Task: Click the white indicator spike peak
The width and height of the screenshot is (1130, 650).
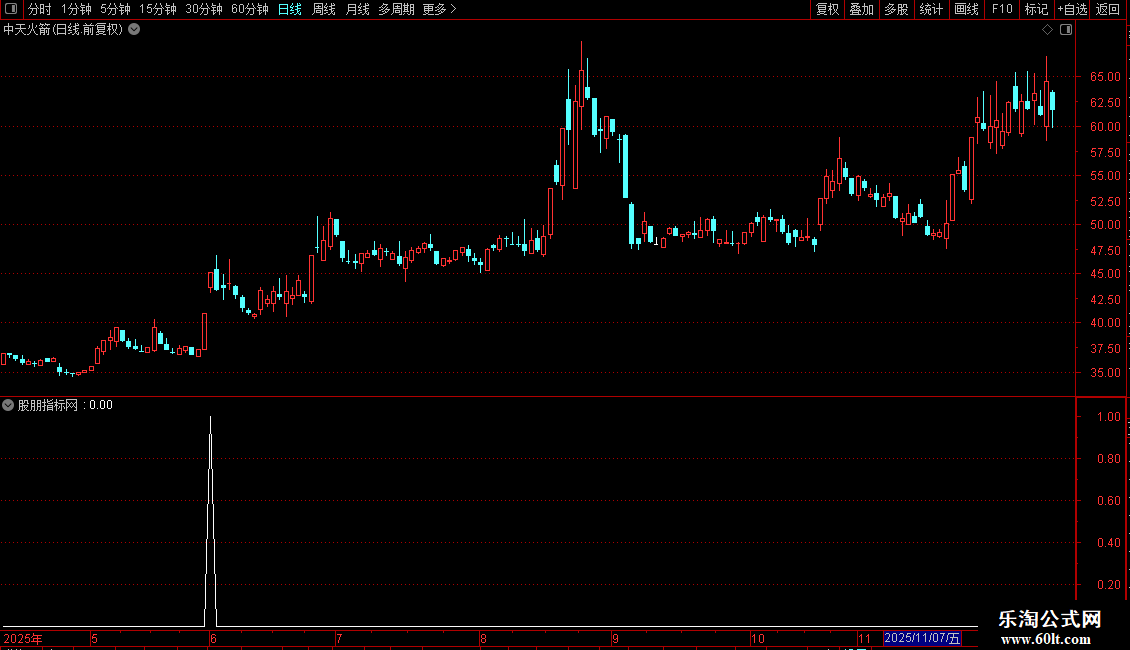Action: pos(210,418)
